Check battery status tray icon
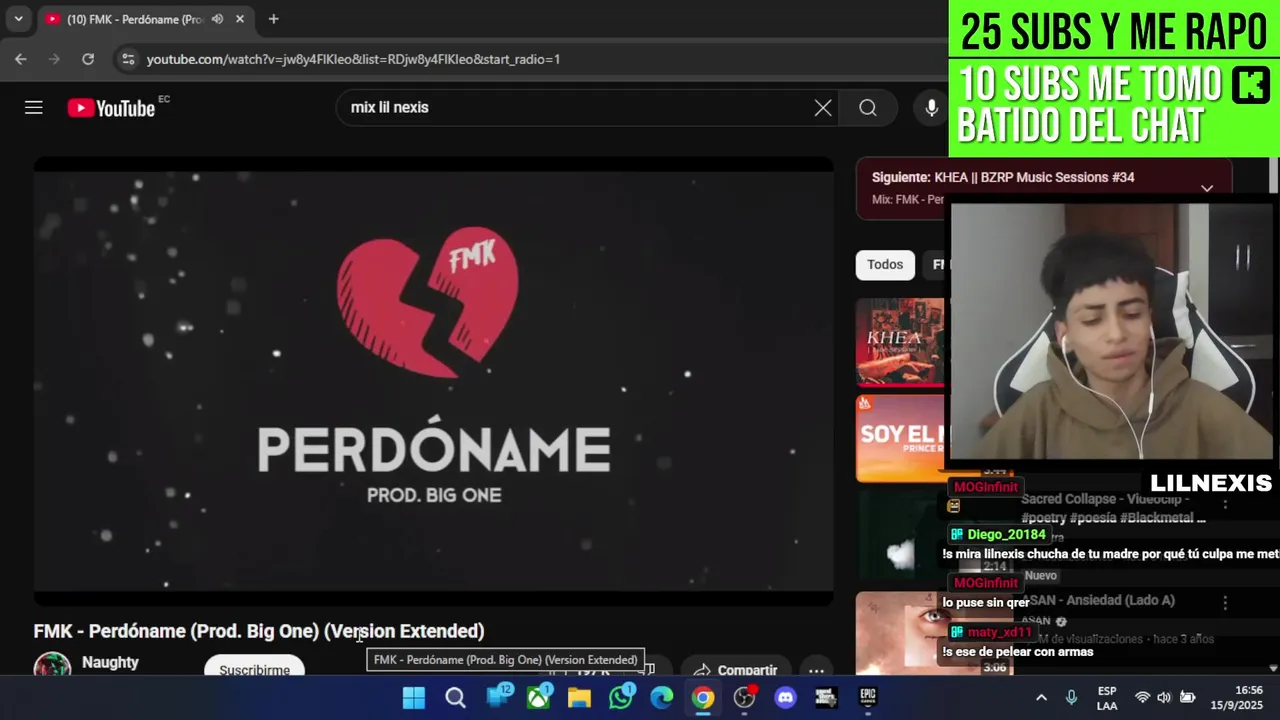The width and height of the screenshot is (1280, 720). tap(1188, 697)
